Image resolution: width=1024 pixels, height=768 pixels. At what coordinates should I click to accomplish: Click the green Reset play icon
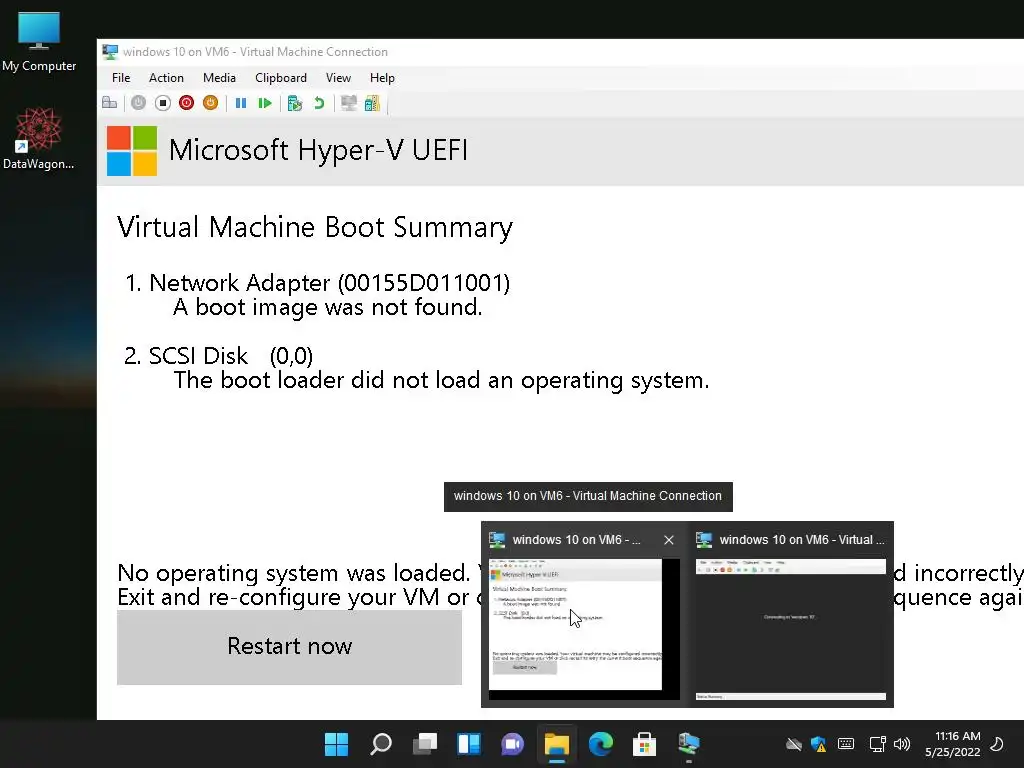[264, 103]
